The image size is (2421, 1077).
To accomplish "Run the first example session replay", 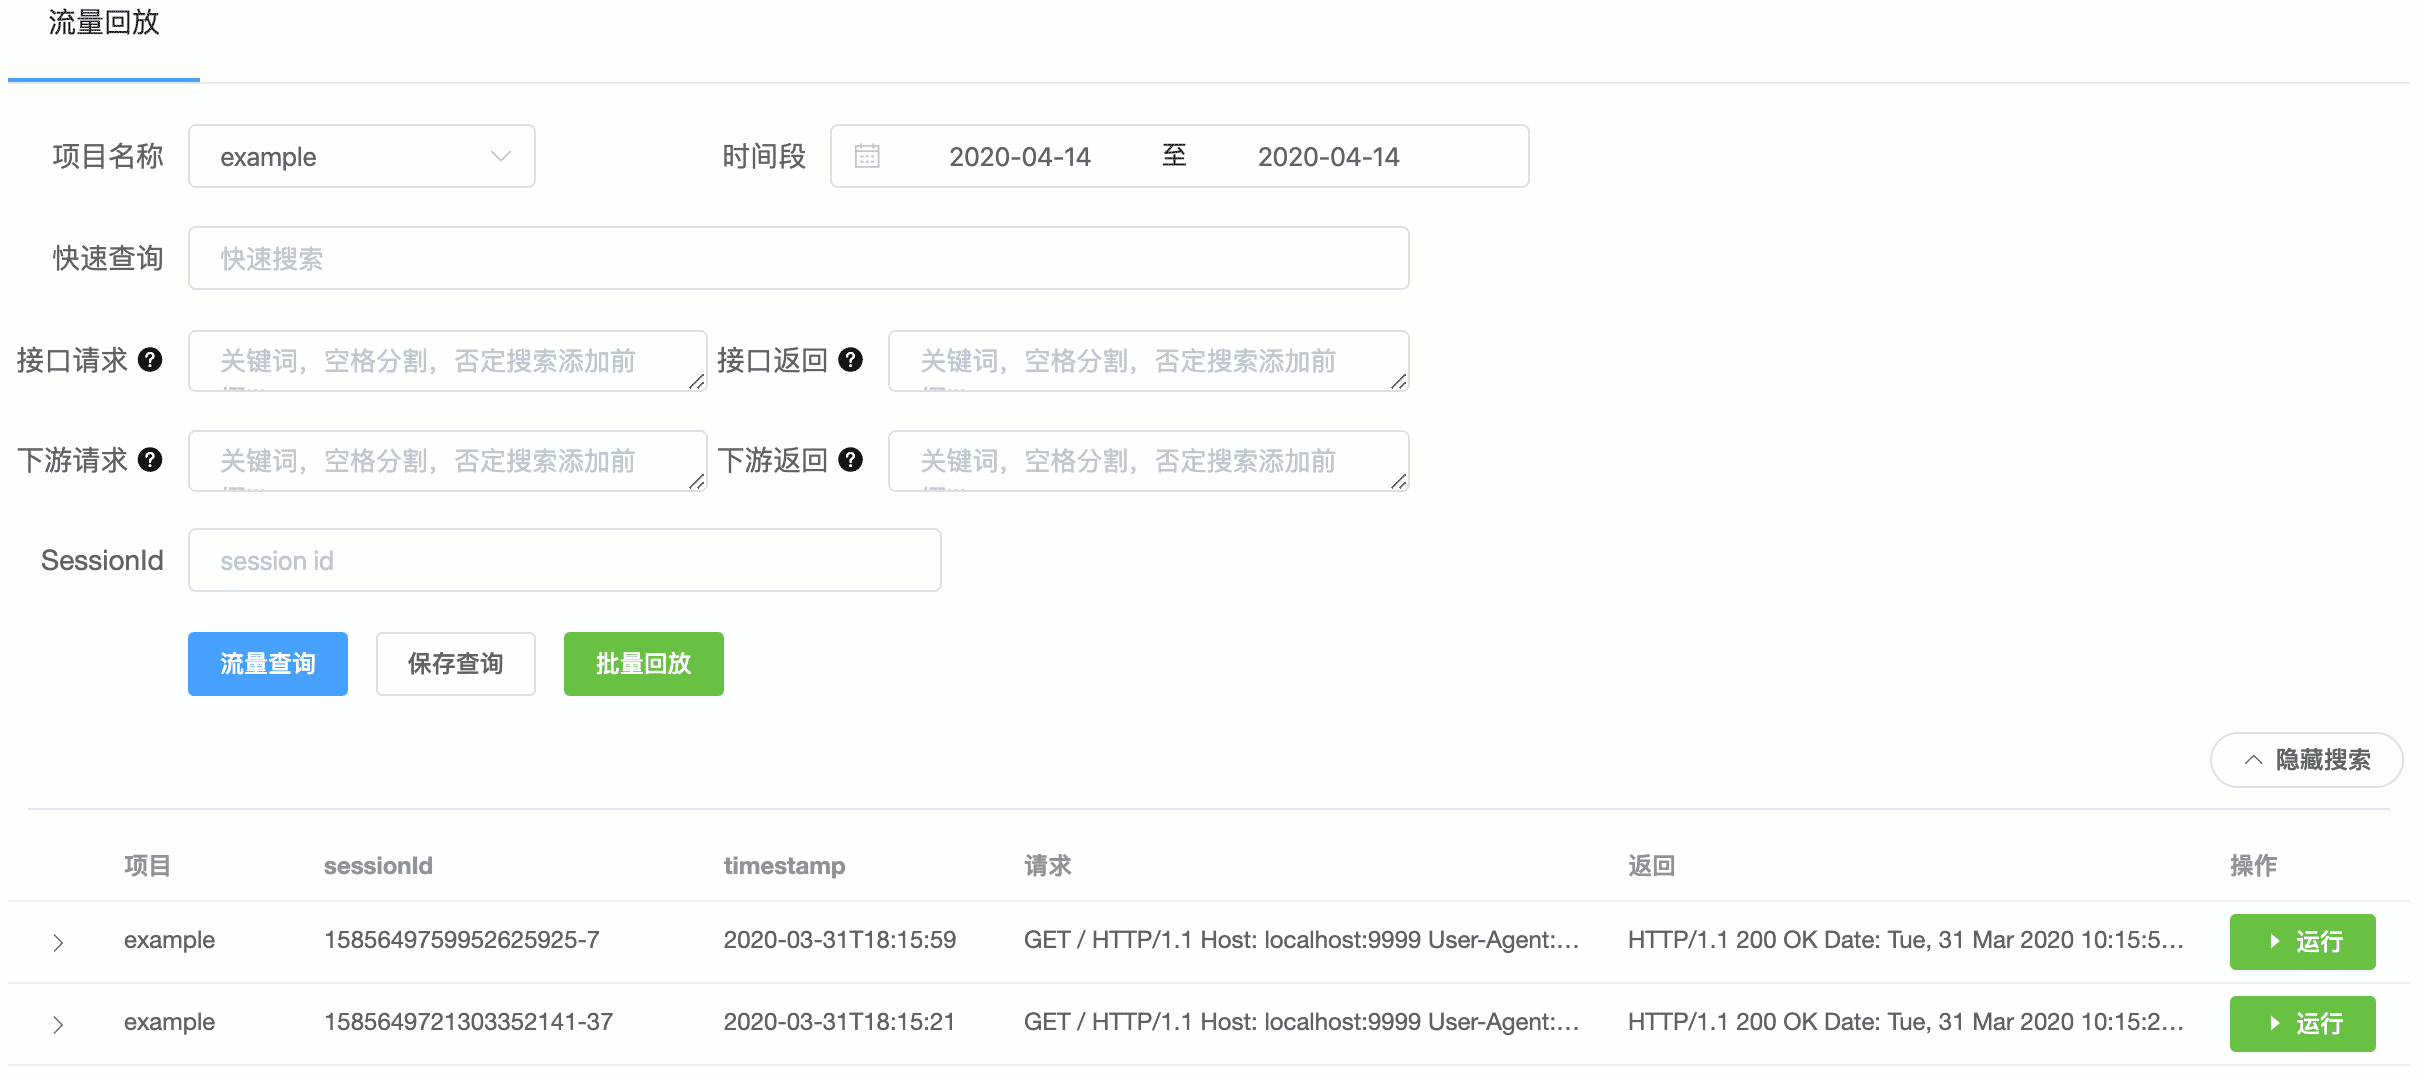I will coord(2303,940).
